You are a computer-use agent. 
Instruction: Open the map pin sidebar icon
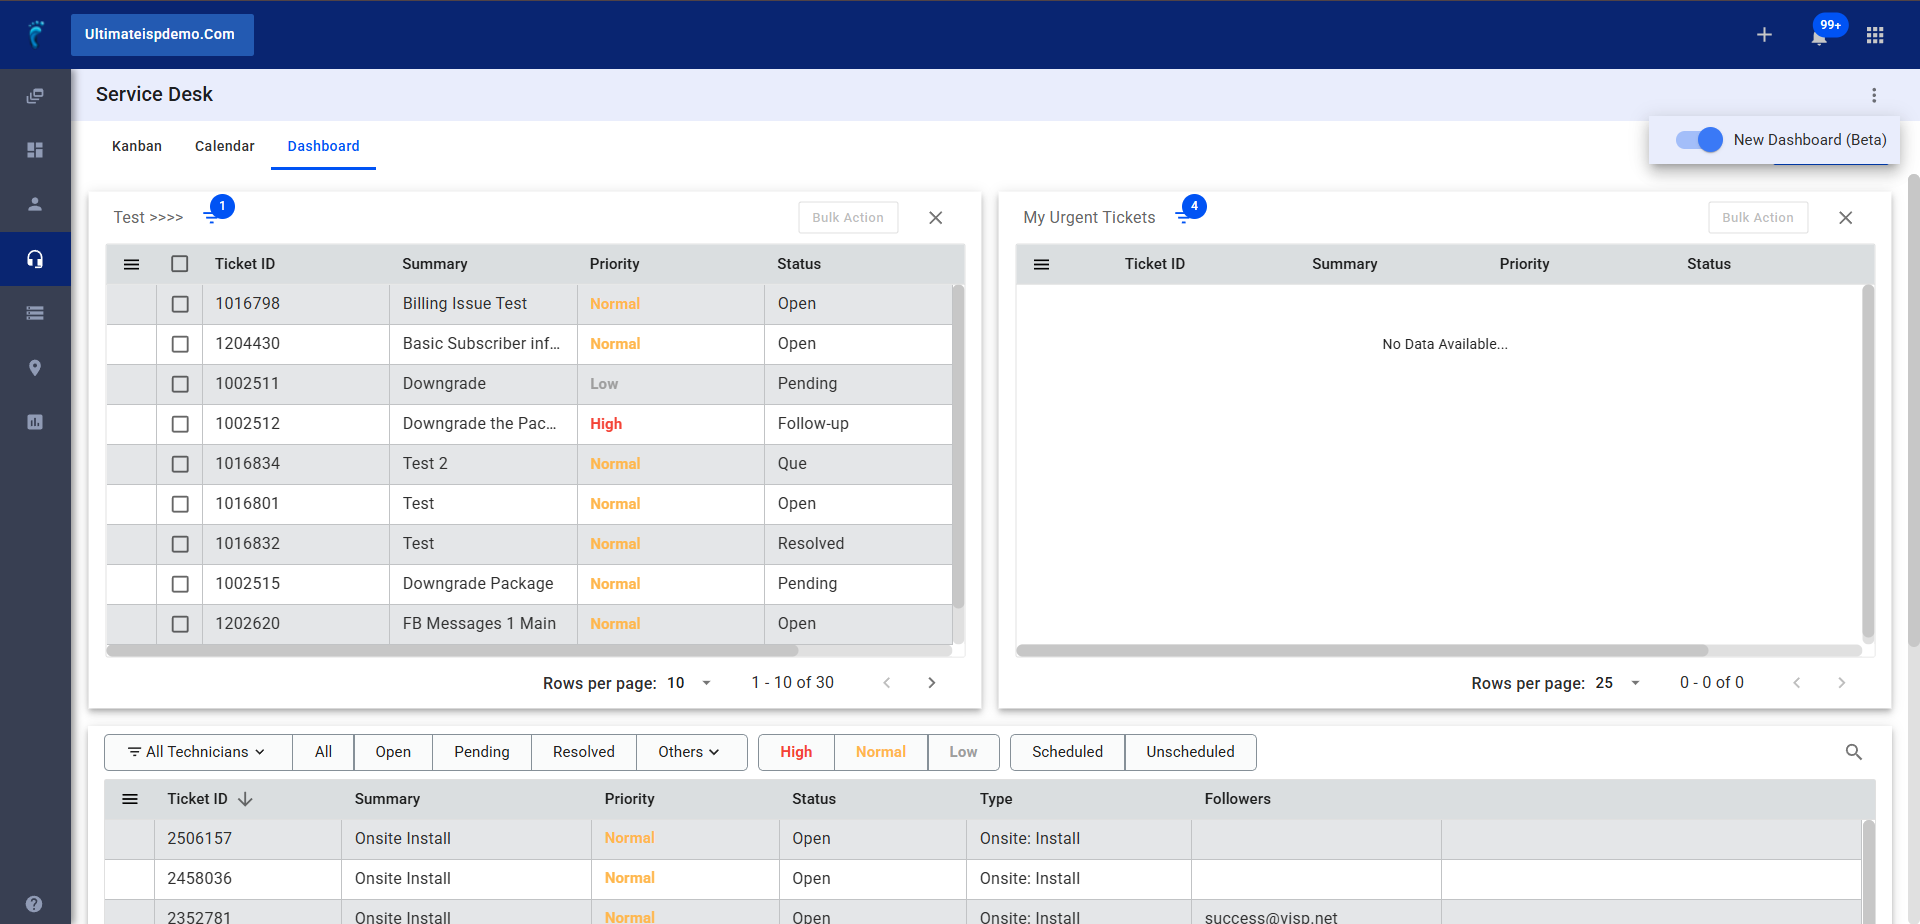pyautogui.click(x=35, y=368)
